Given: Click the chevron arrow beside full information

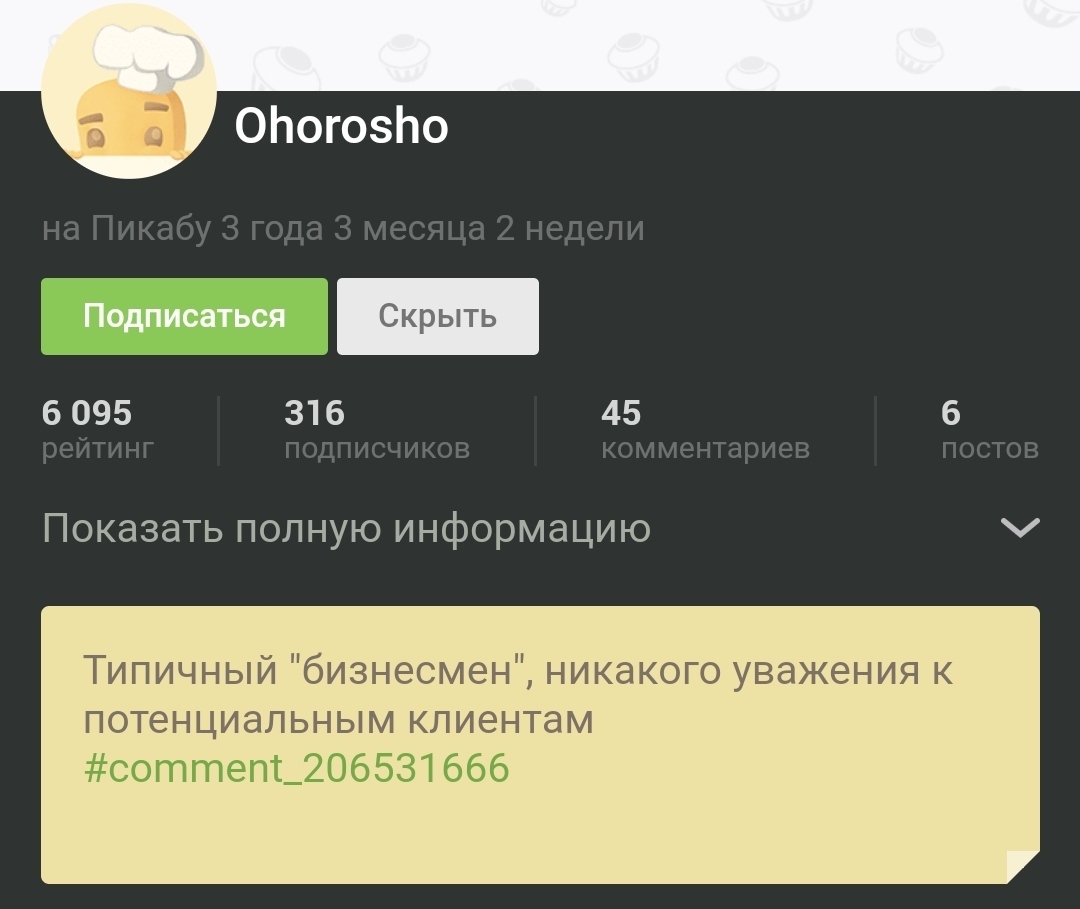Looking at the screenshot, I should point(1020,527).
